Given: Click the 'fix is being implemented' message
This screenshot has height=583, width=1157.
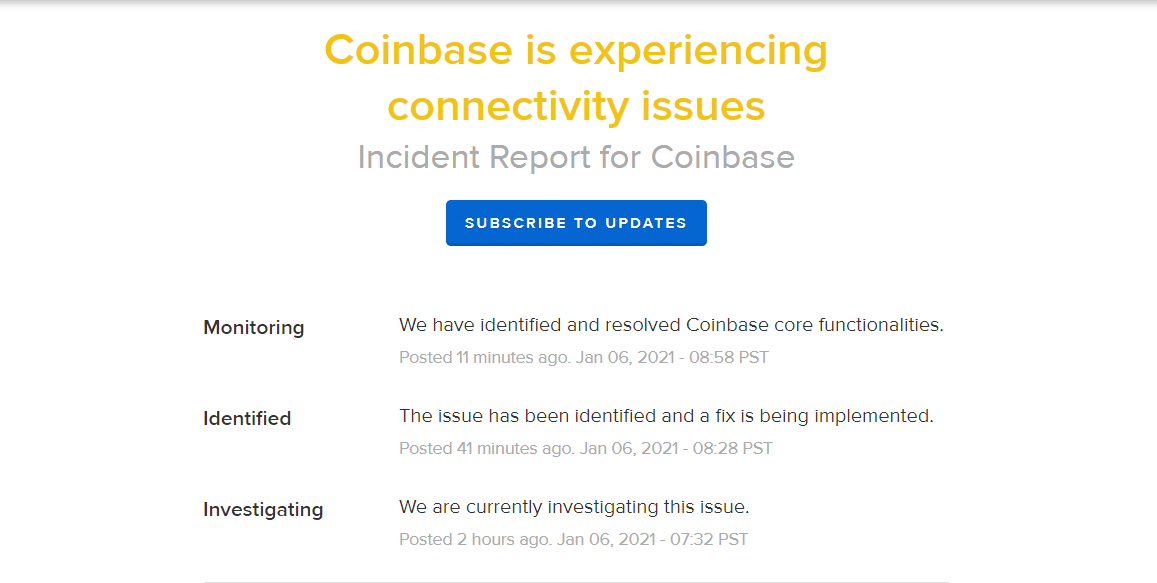Looking at the screenshot, I should point(800,416).
